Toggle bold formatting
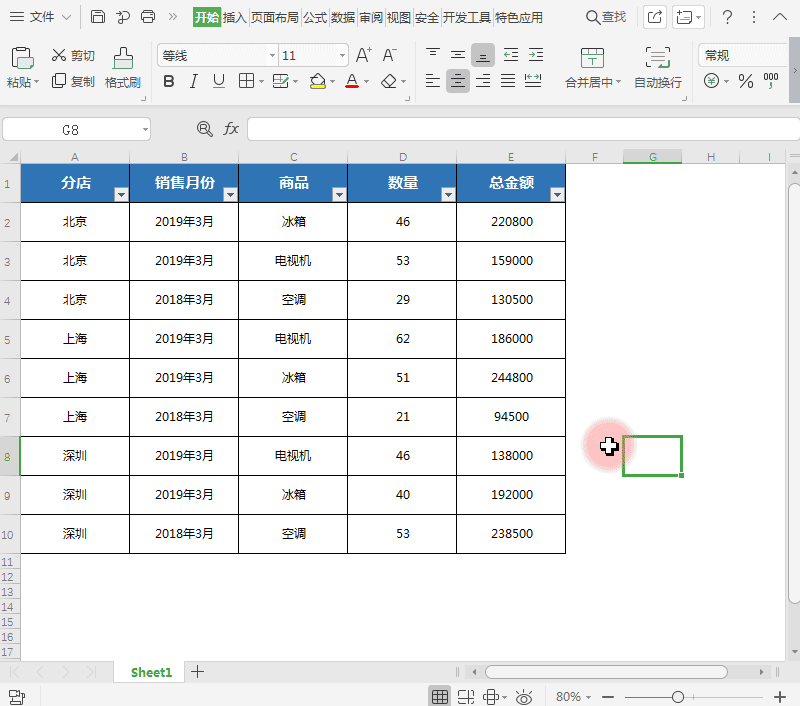The height and width of the screenshot is (706, 800). (169, 83)
